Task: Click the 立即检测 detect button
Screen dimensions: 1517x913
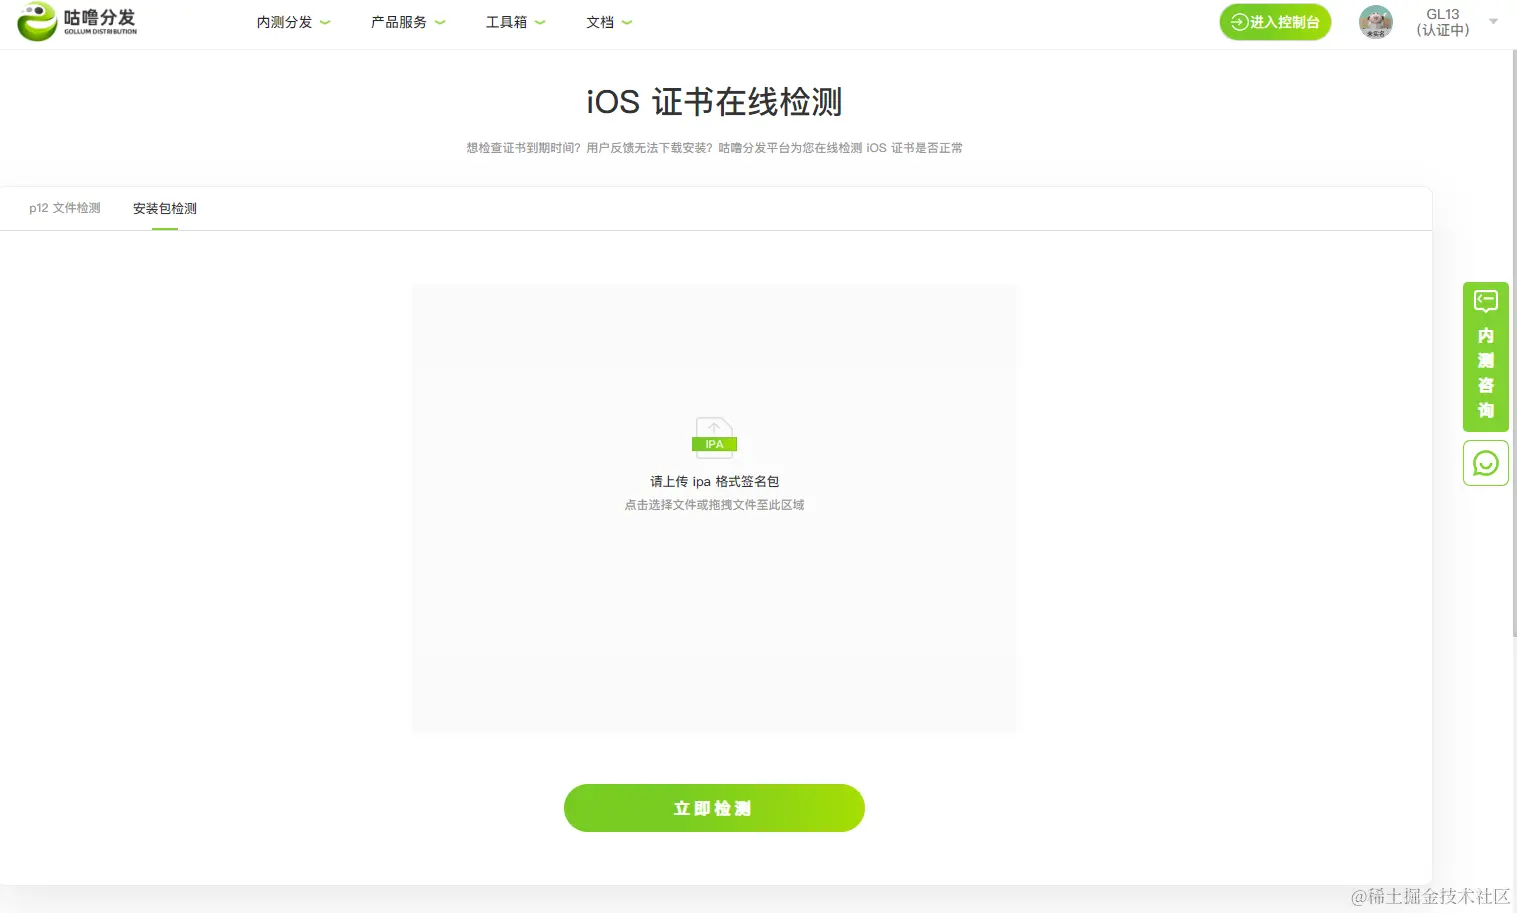Action: [x=713, y=808]
